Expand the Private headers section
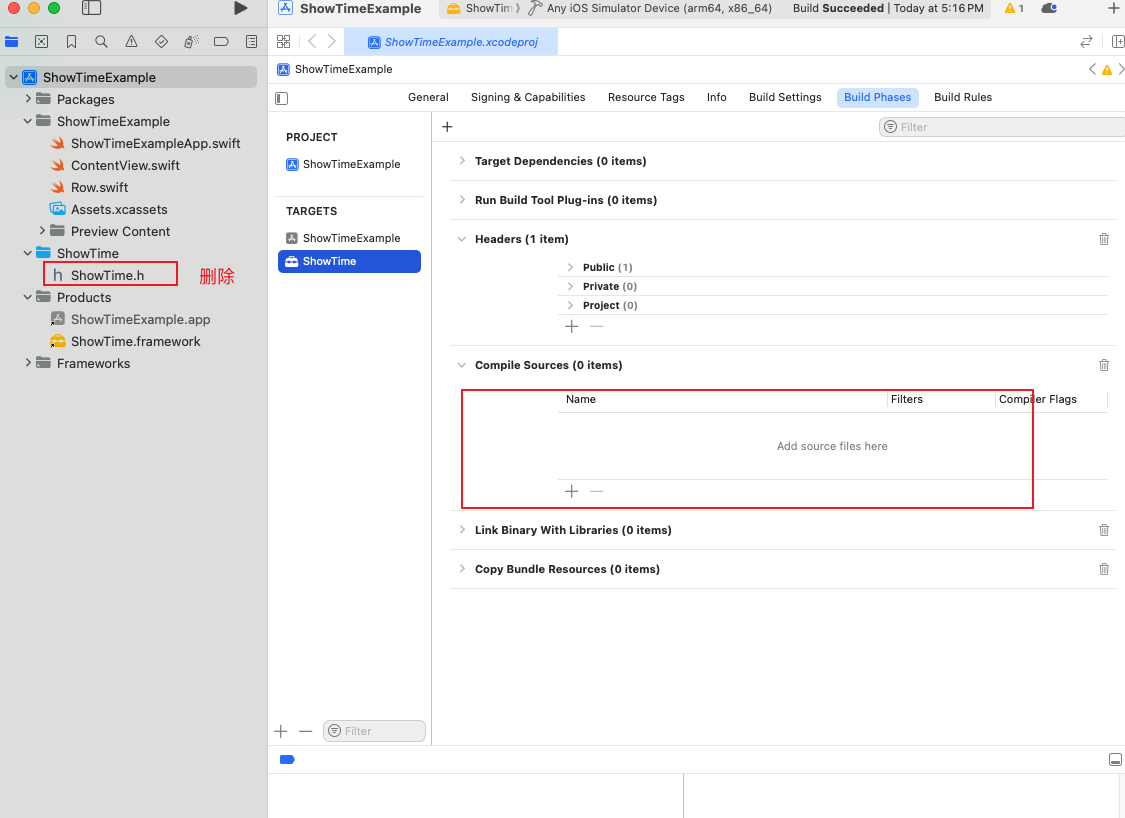The height and width of the screenshot is (818, 1125). click(x=570, y=286)
